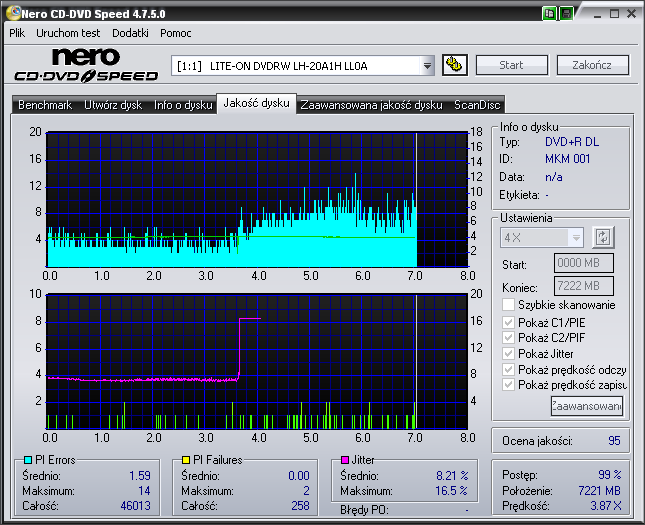Image resolution: width=645 pixels, height=525 pixels.
Task: Click the disc ID value MKM 001
Action: (567, 159)
